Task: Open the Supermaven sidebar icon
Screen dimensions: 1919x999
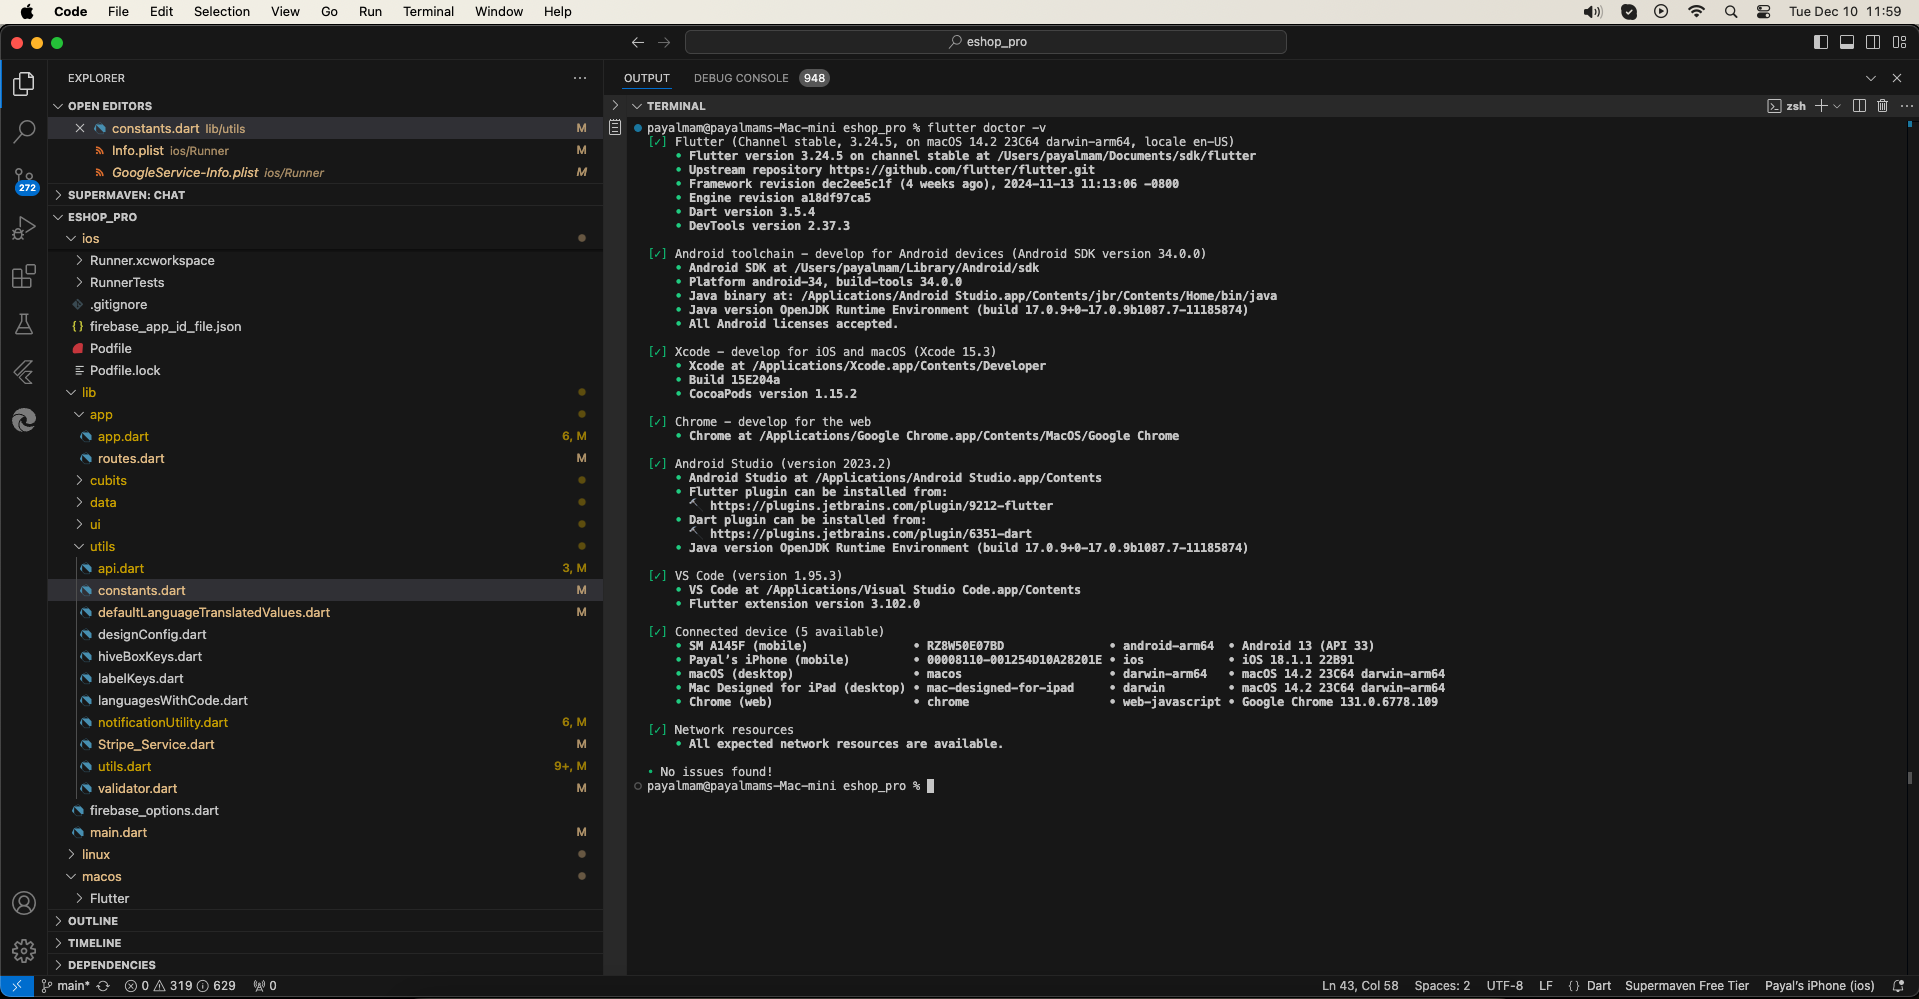Action: pyautogui.click(x=24, y=372)
